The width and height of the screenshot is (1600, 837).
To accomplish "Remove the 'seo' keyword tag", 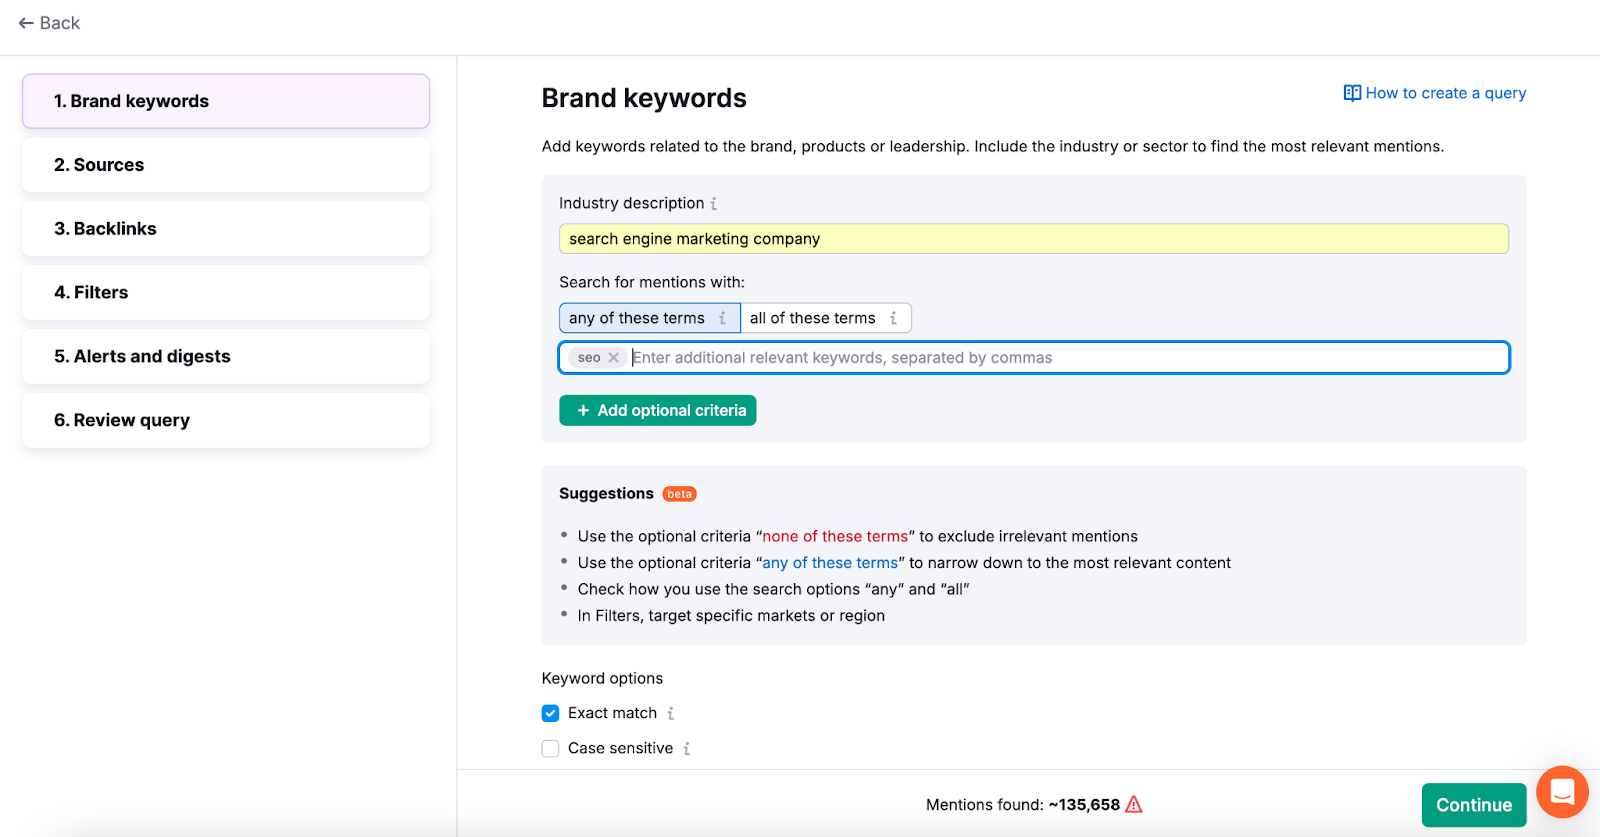I will (x=614, y=358).
